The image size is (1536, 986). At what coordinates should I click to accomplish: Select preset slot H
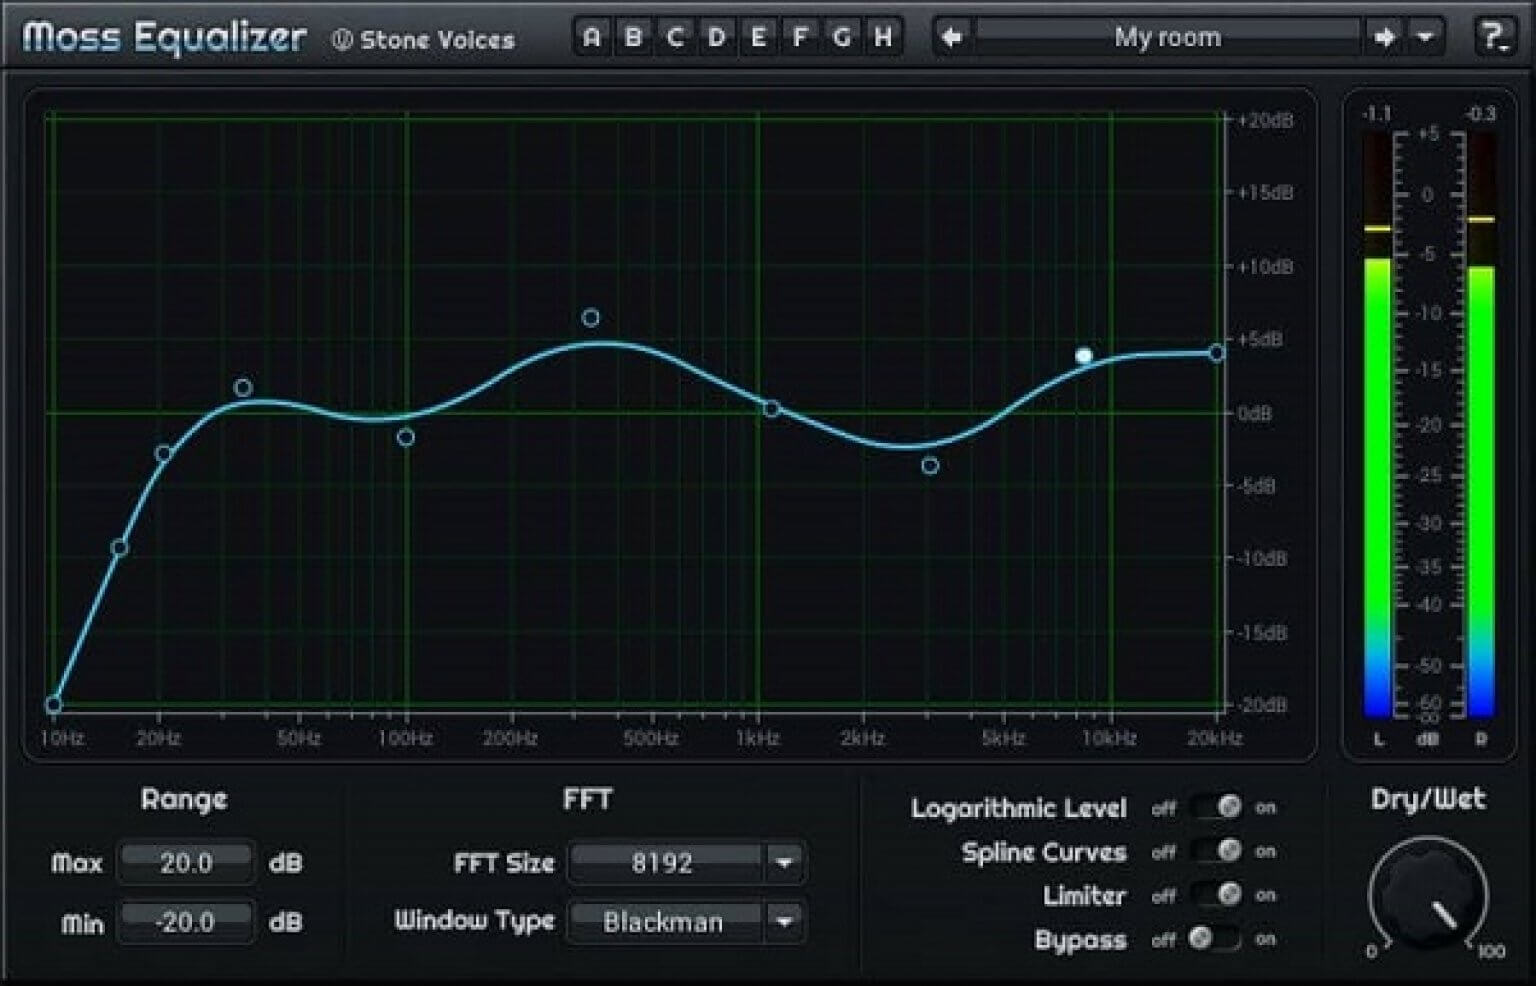coord(882,36)
